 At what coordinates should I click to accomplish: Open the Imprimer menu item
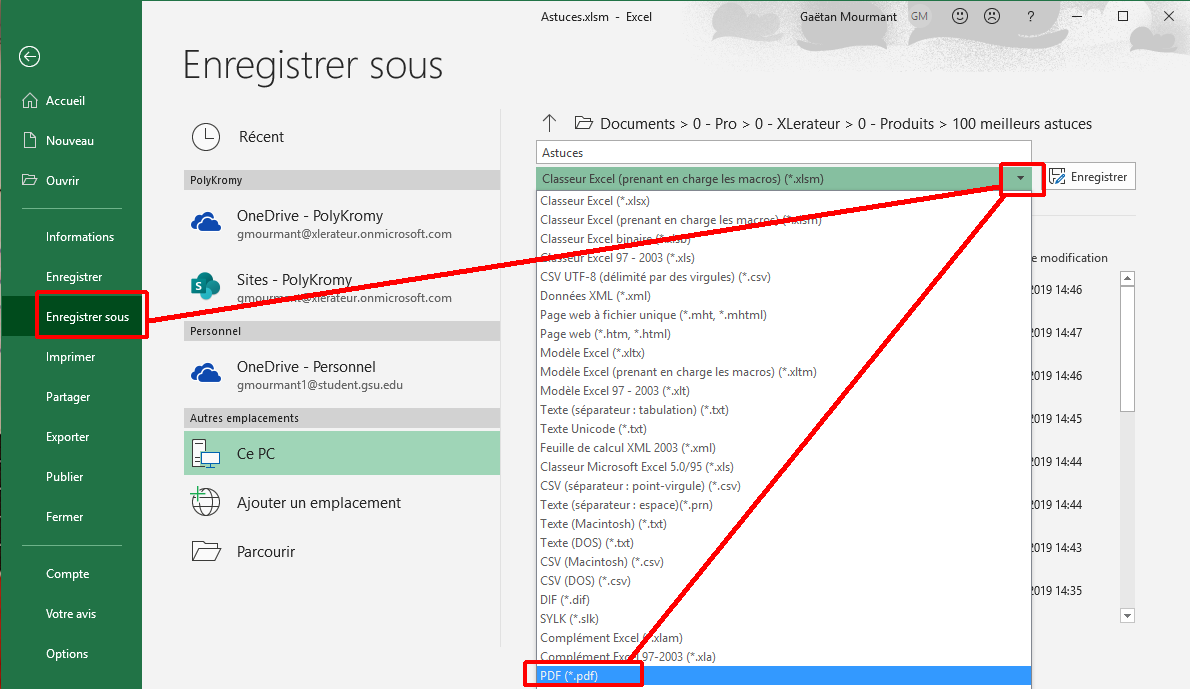71,357
